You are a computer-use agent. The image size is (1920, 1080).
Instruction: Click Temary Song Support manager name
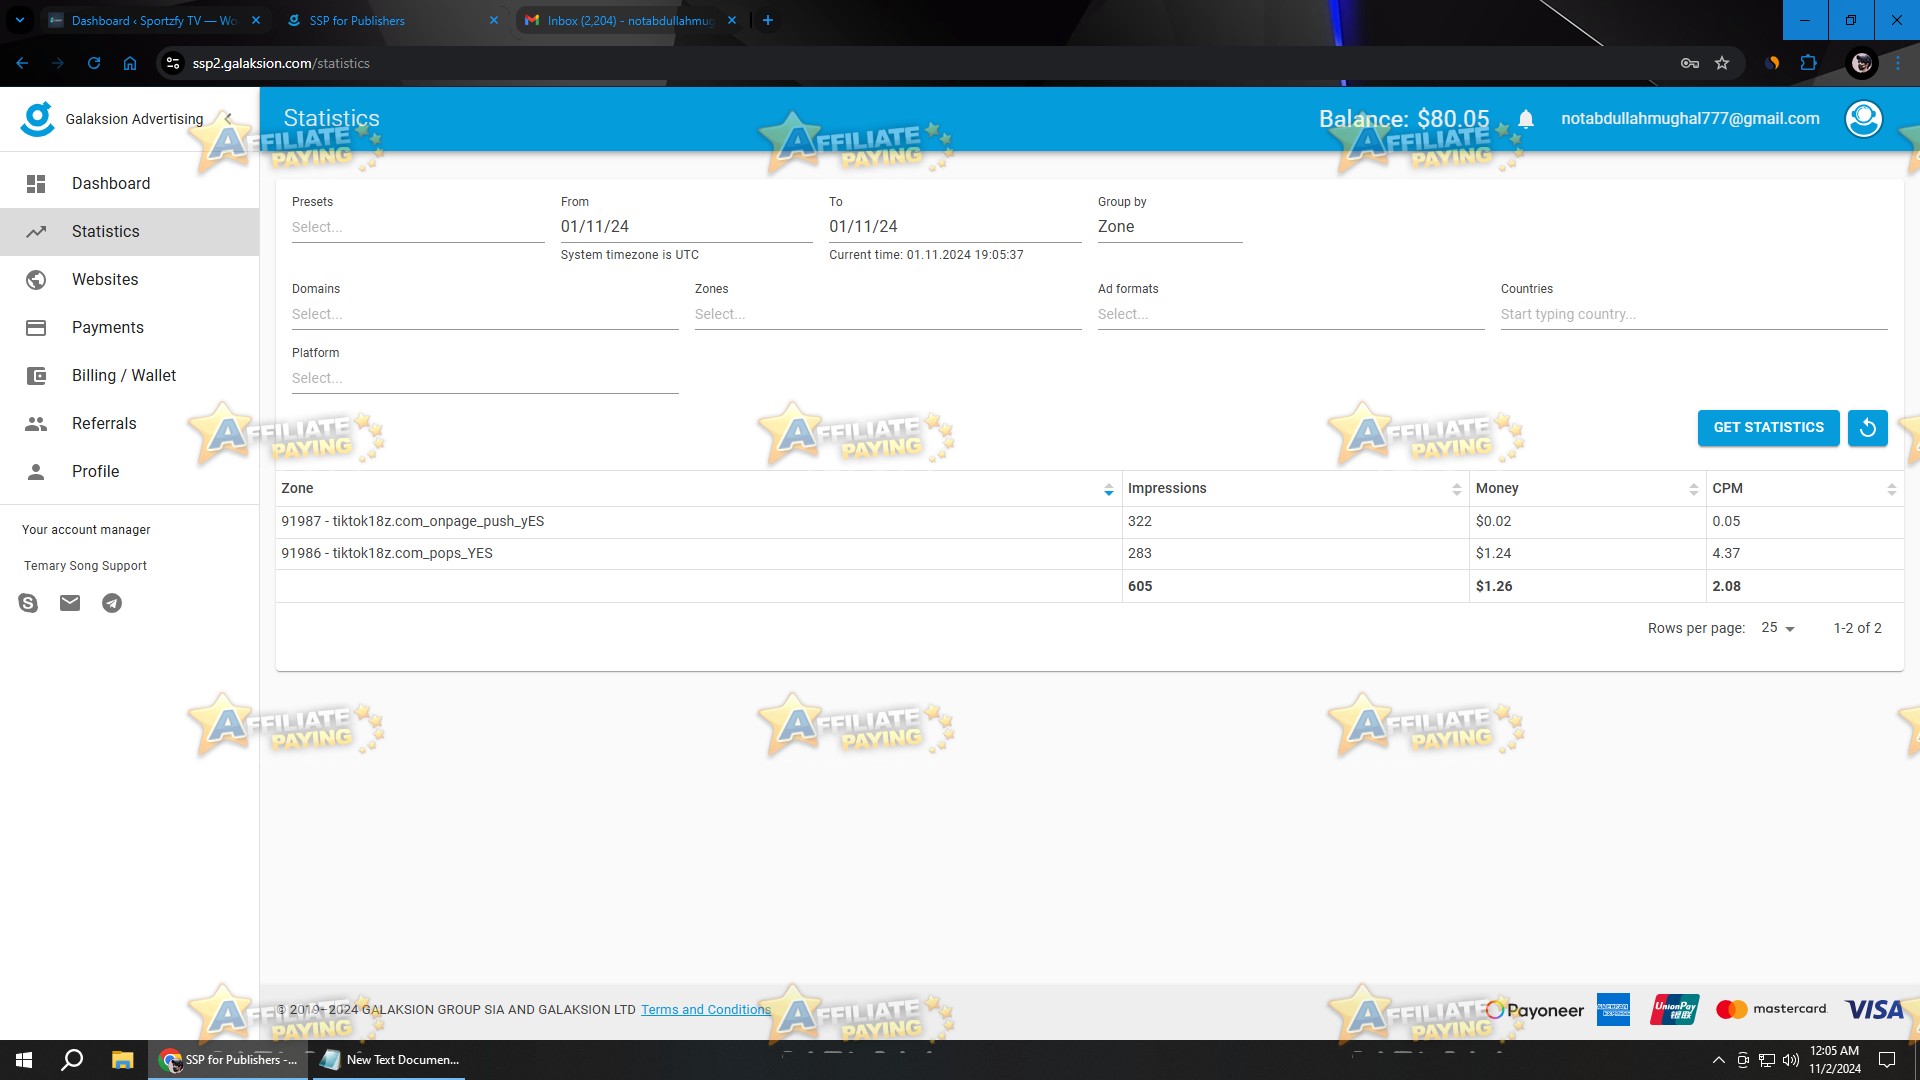(85, 566)
